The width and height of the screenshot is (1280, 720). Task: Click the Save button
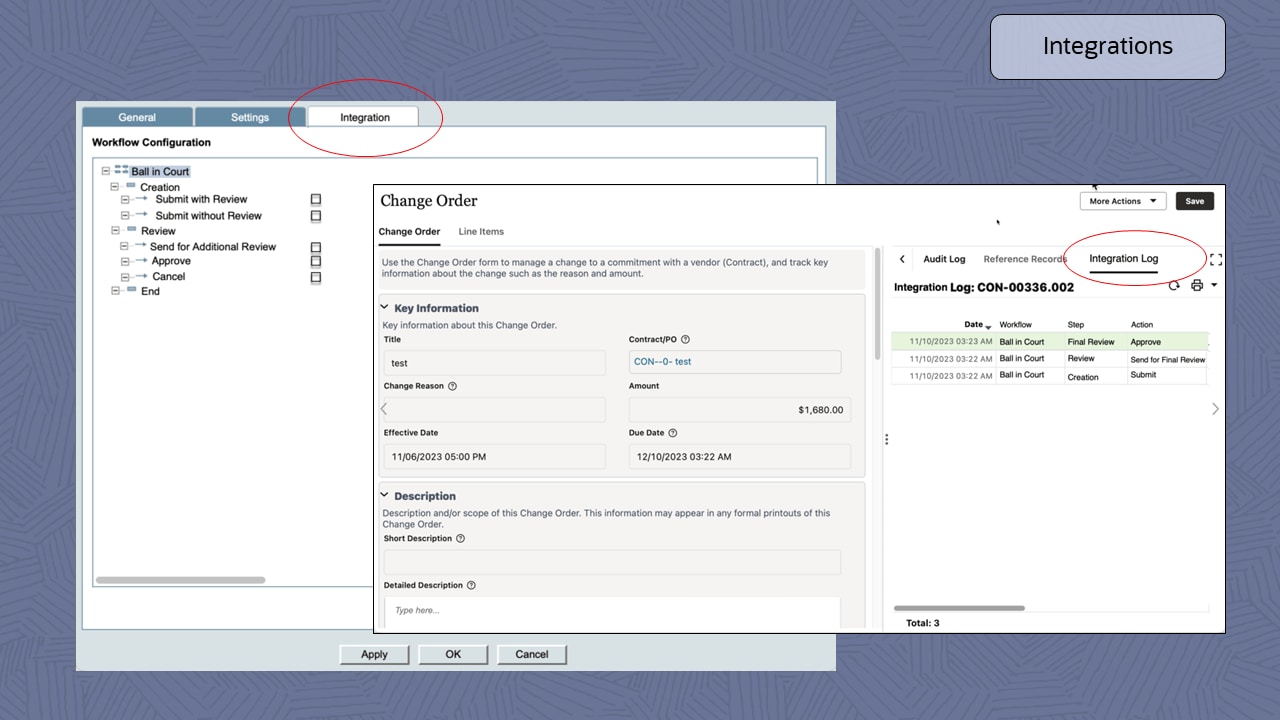click(x=1194, y=201)
